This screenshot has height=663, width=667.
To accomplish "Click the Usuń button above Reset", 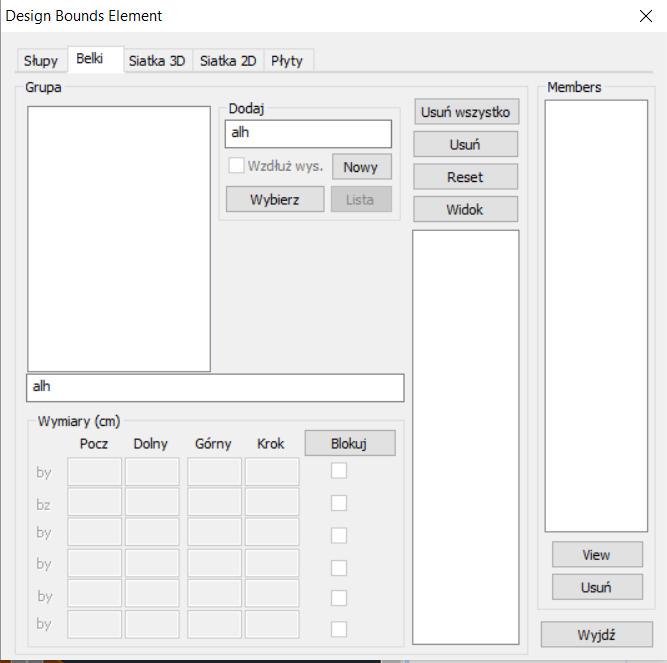I will pos(465,144).
